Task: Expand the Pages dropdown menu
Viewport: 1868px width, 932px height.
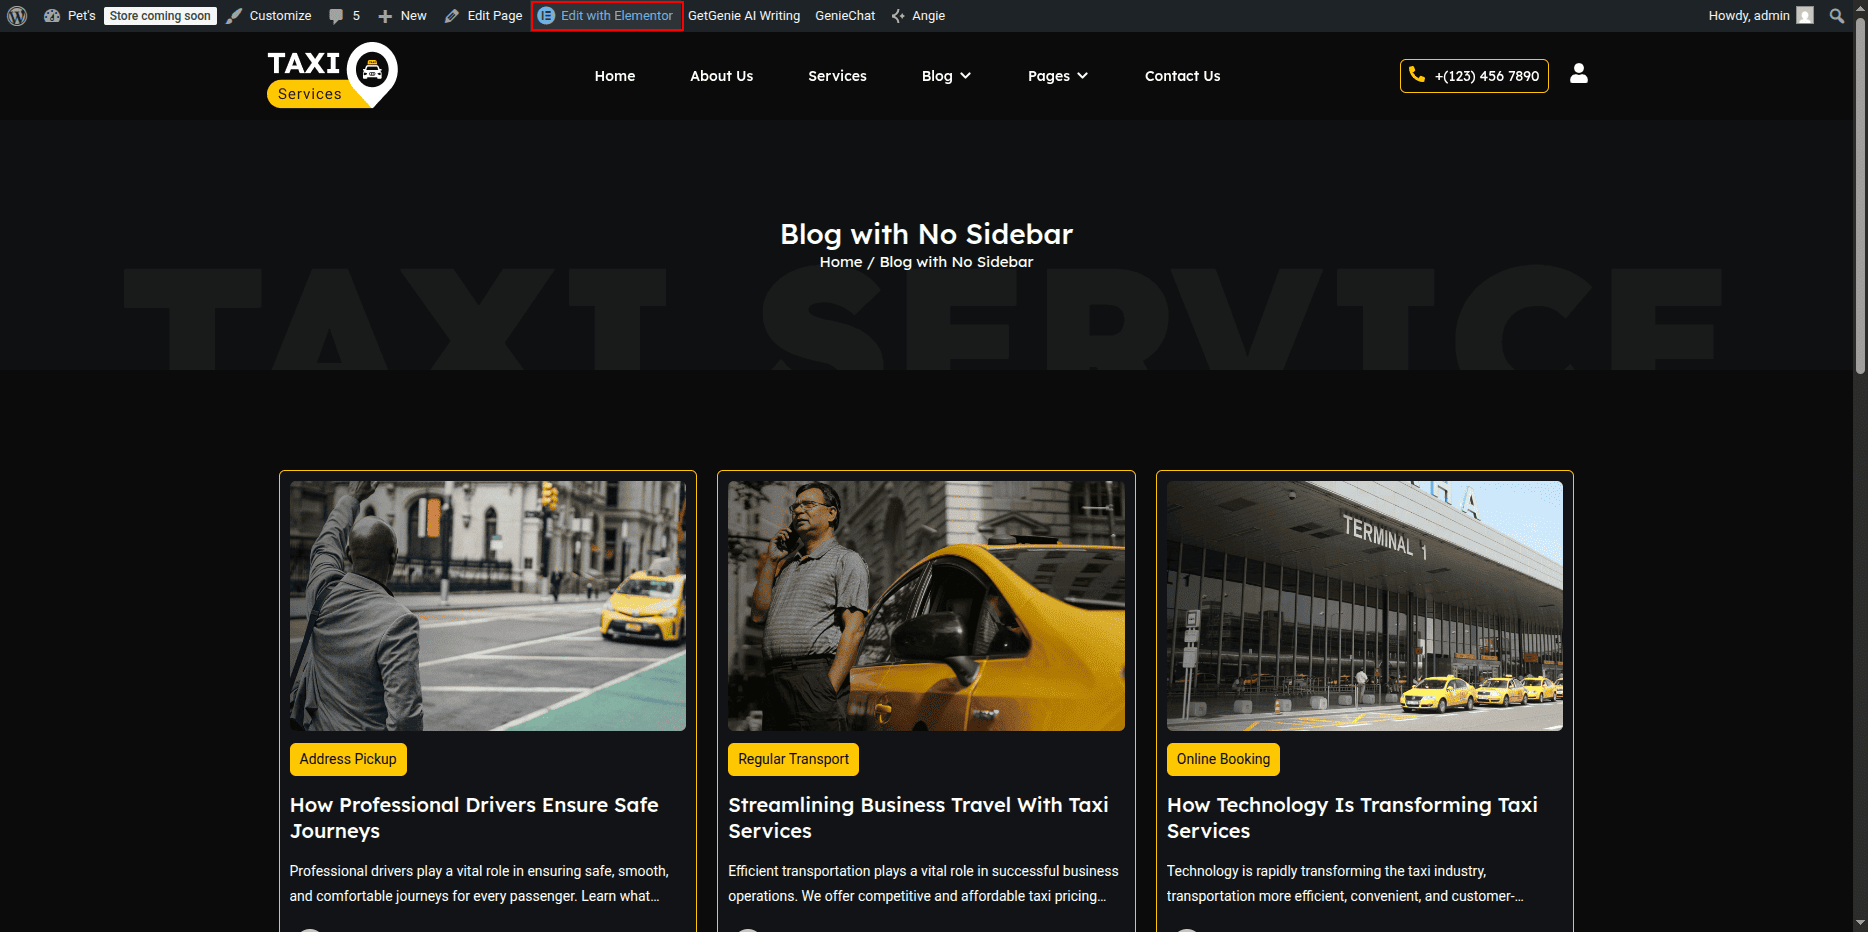Action: [x=1058, y=76]
